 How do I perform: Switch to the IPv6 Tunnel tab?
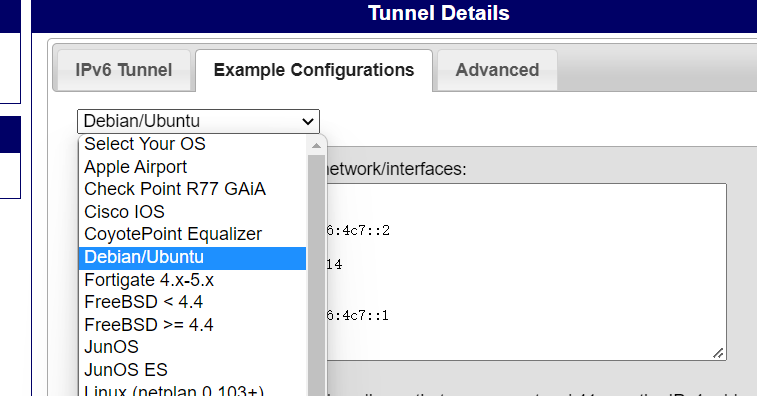click(124, 71)
